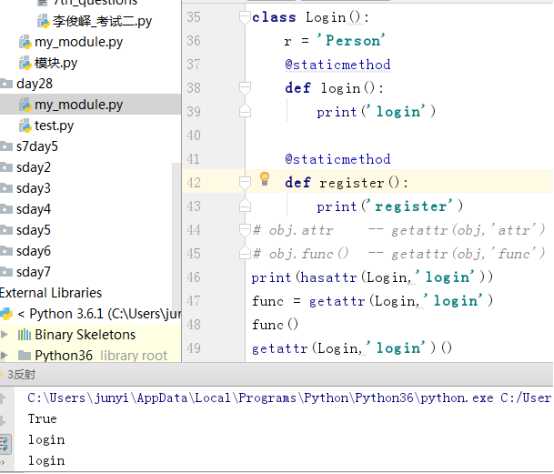
Task: Open my_module.py above 模块.py
Action: 78,42
